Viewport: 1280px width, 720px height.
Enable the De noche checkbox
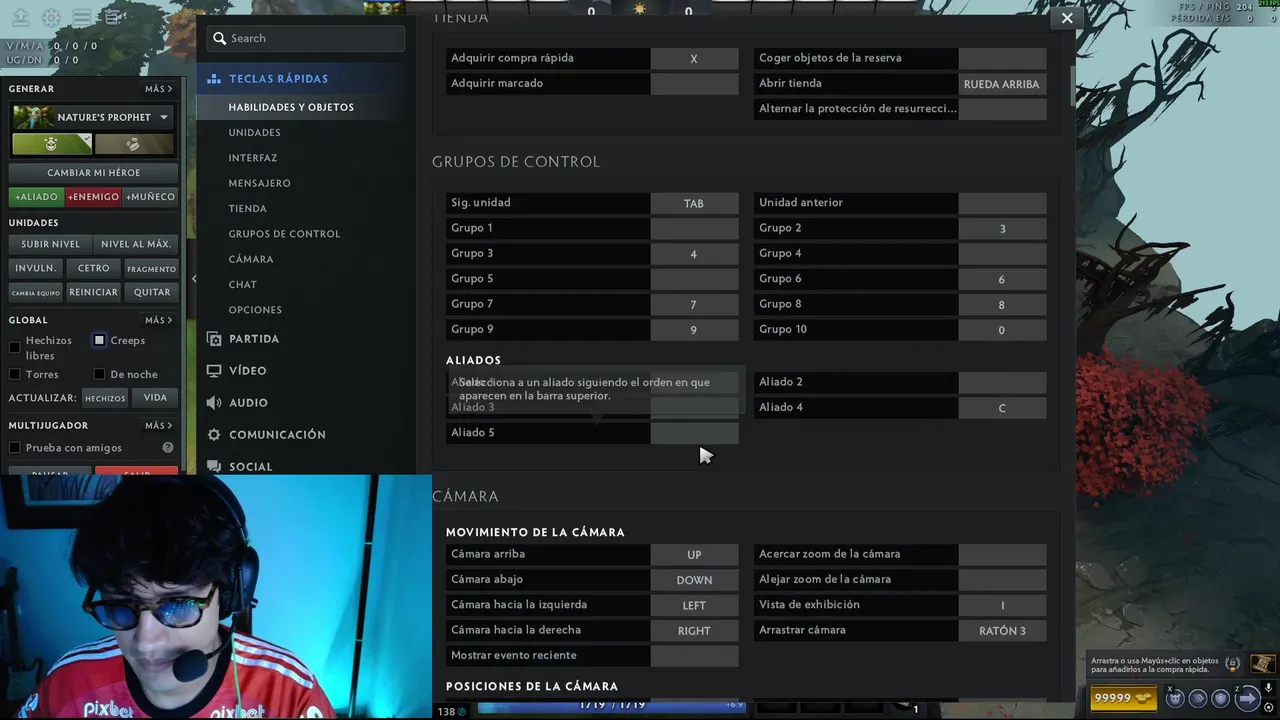(99, 374)
